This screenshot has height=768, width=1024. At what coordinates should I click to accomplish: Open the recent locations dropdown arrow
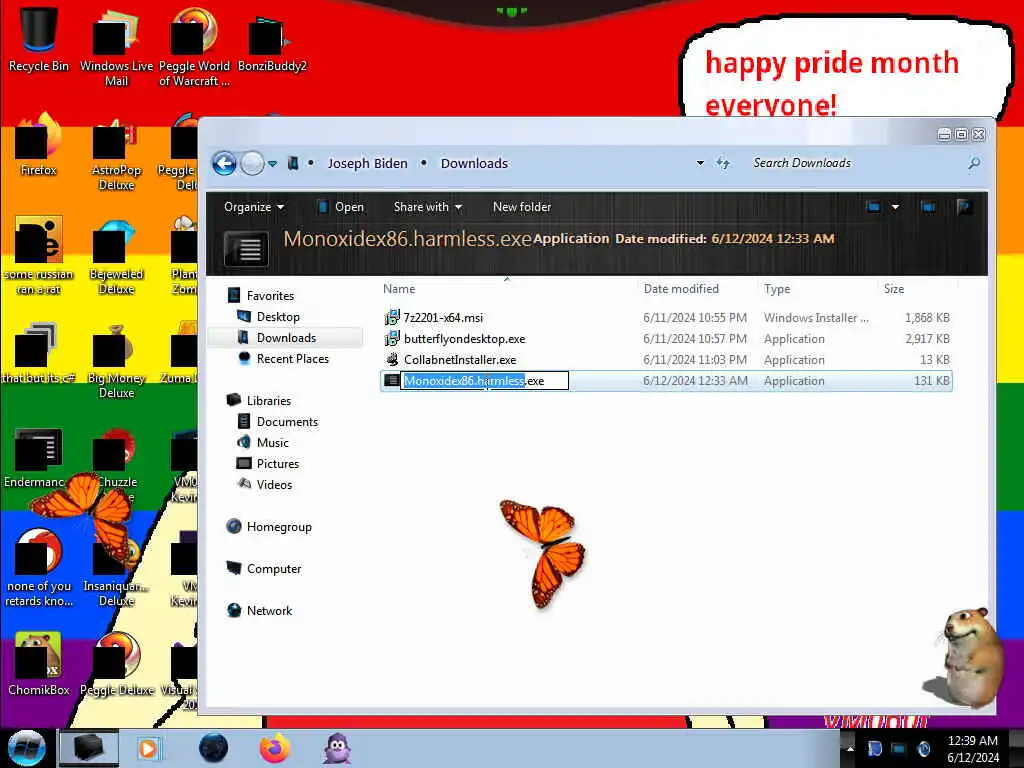[272, 163]
